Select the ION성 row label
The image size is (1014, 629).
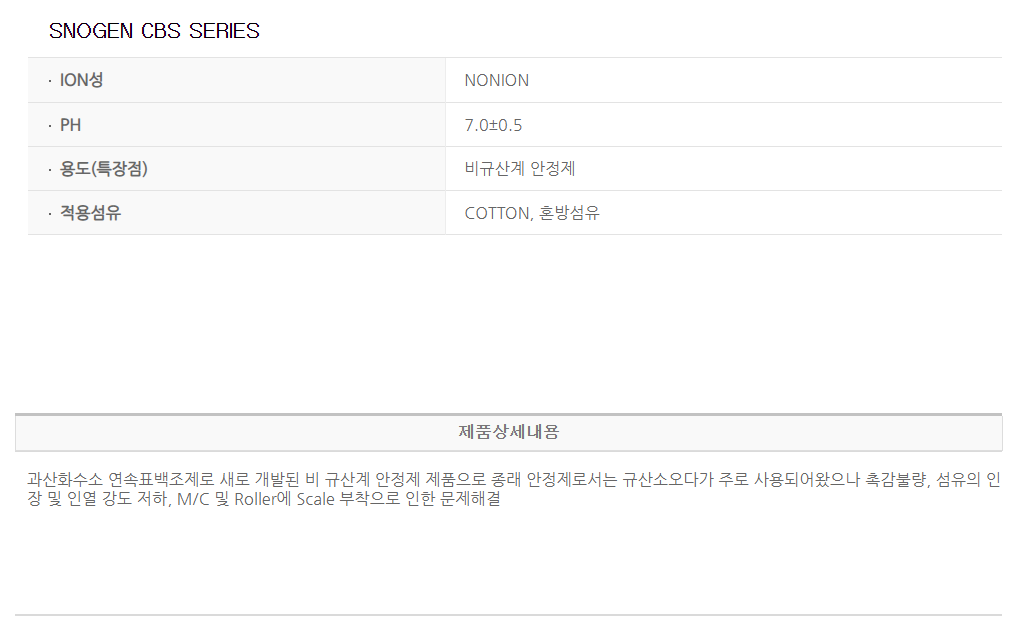tap(81, 80)
